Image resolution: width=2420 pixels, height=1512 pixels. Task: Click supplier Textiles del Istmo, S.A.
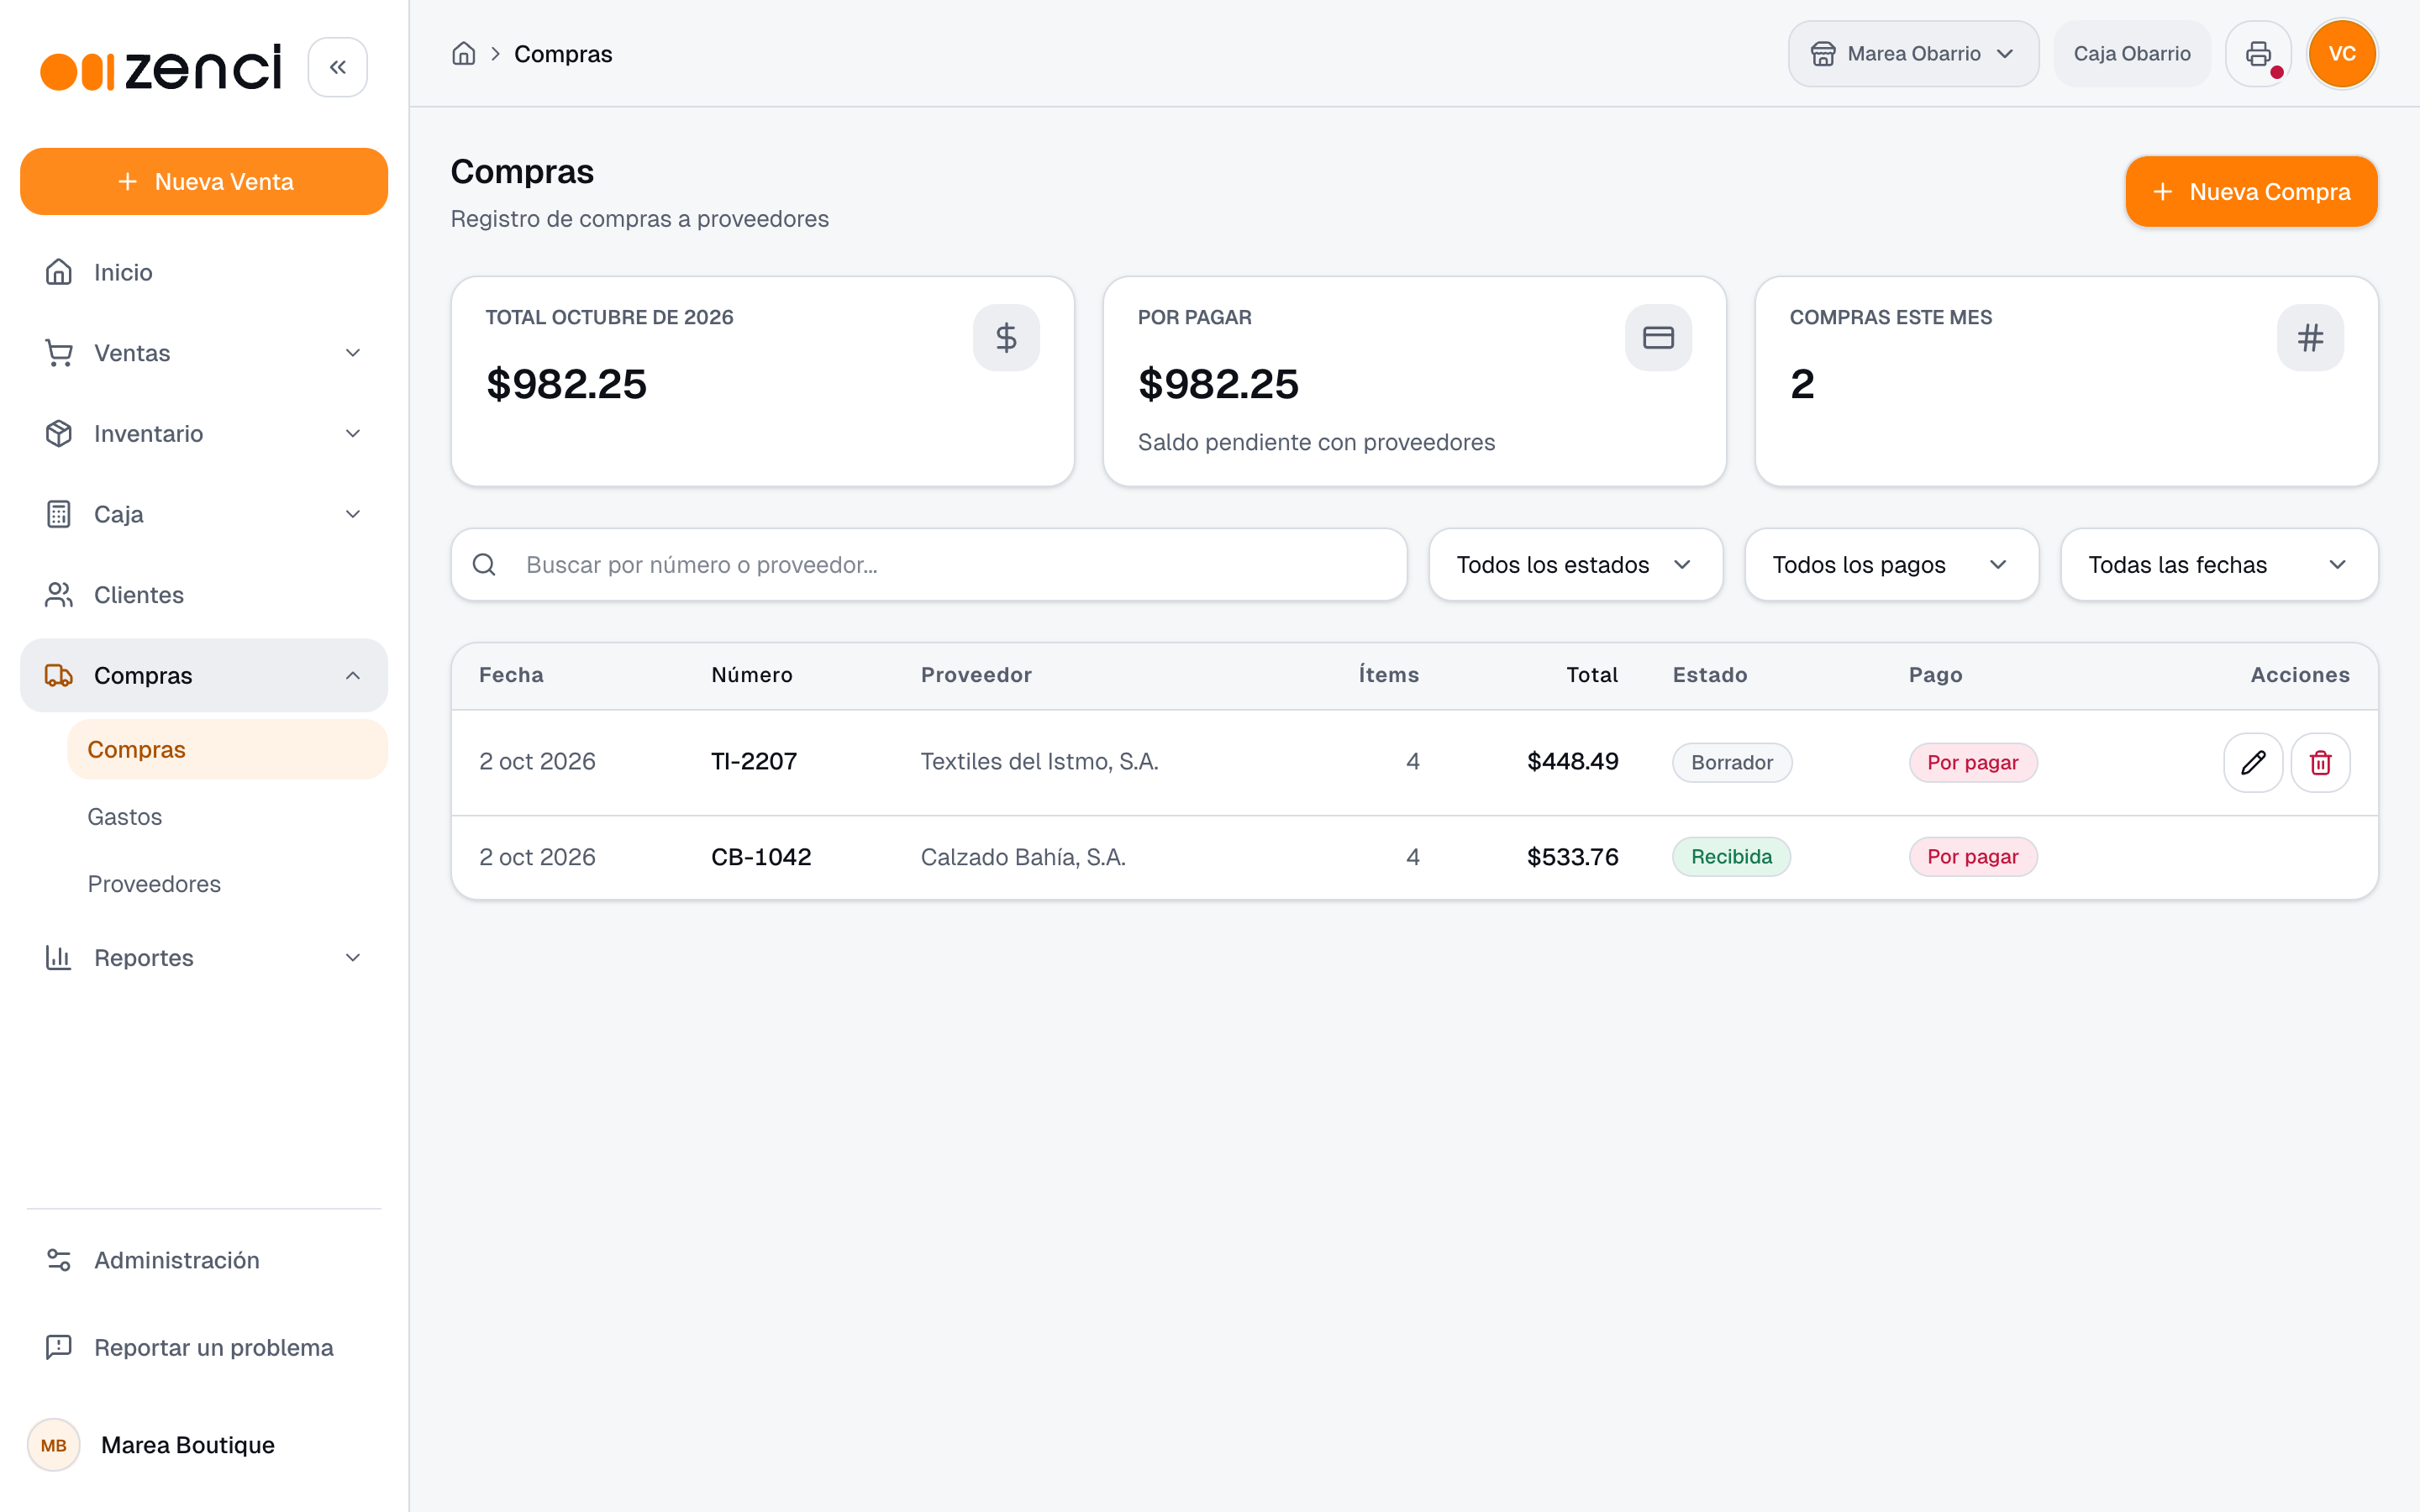[1039, 762]
